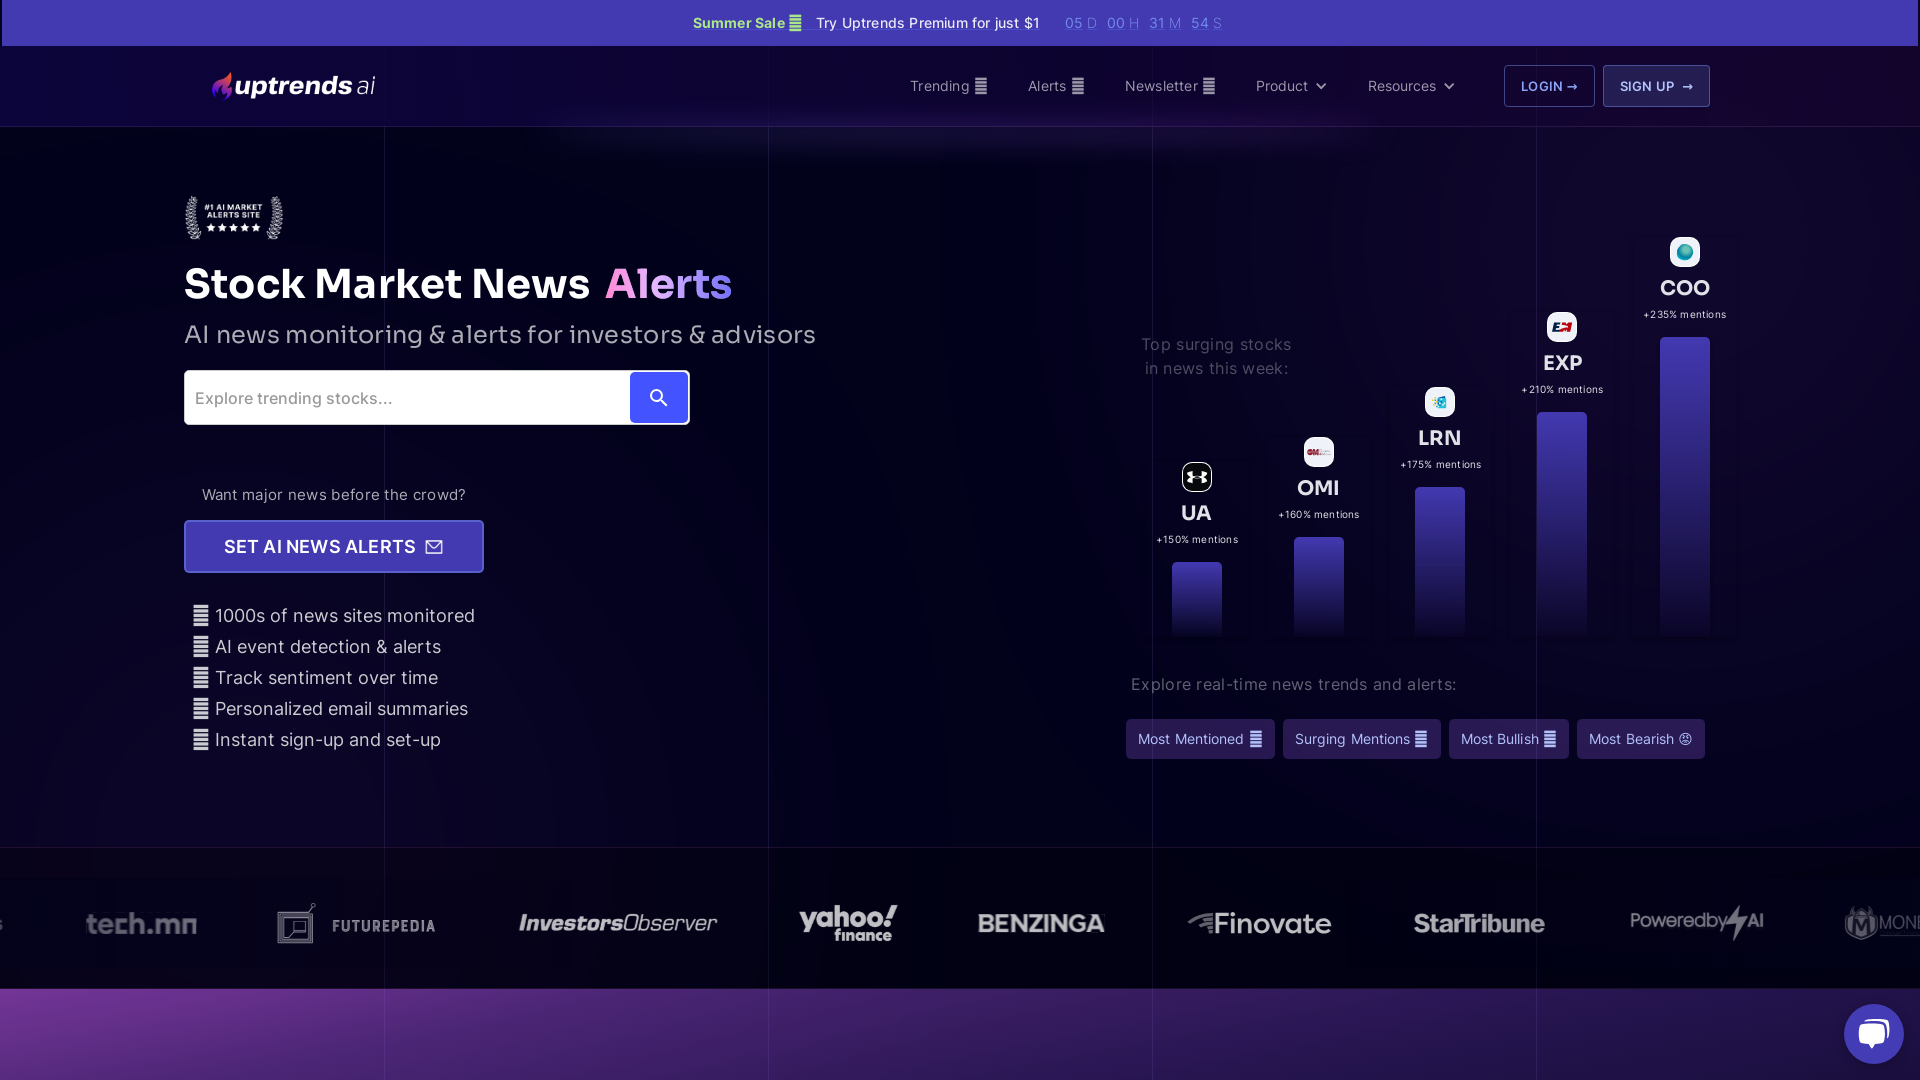Click the UA stock logo icon

click(x=1197, y=477)
